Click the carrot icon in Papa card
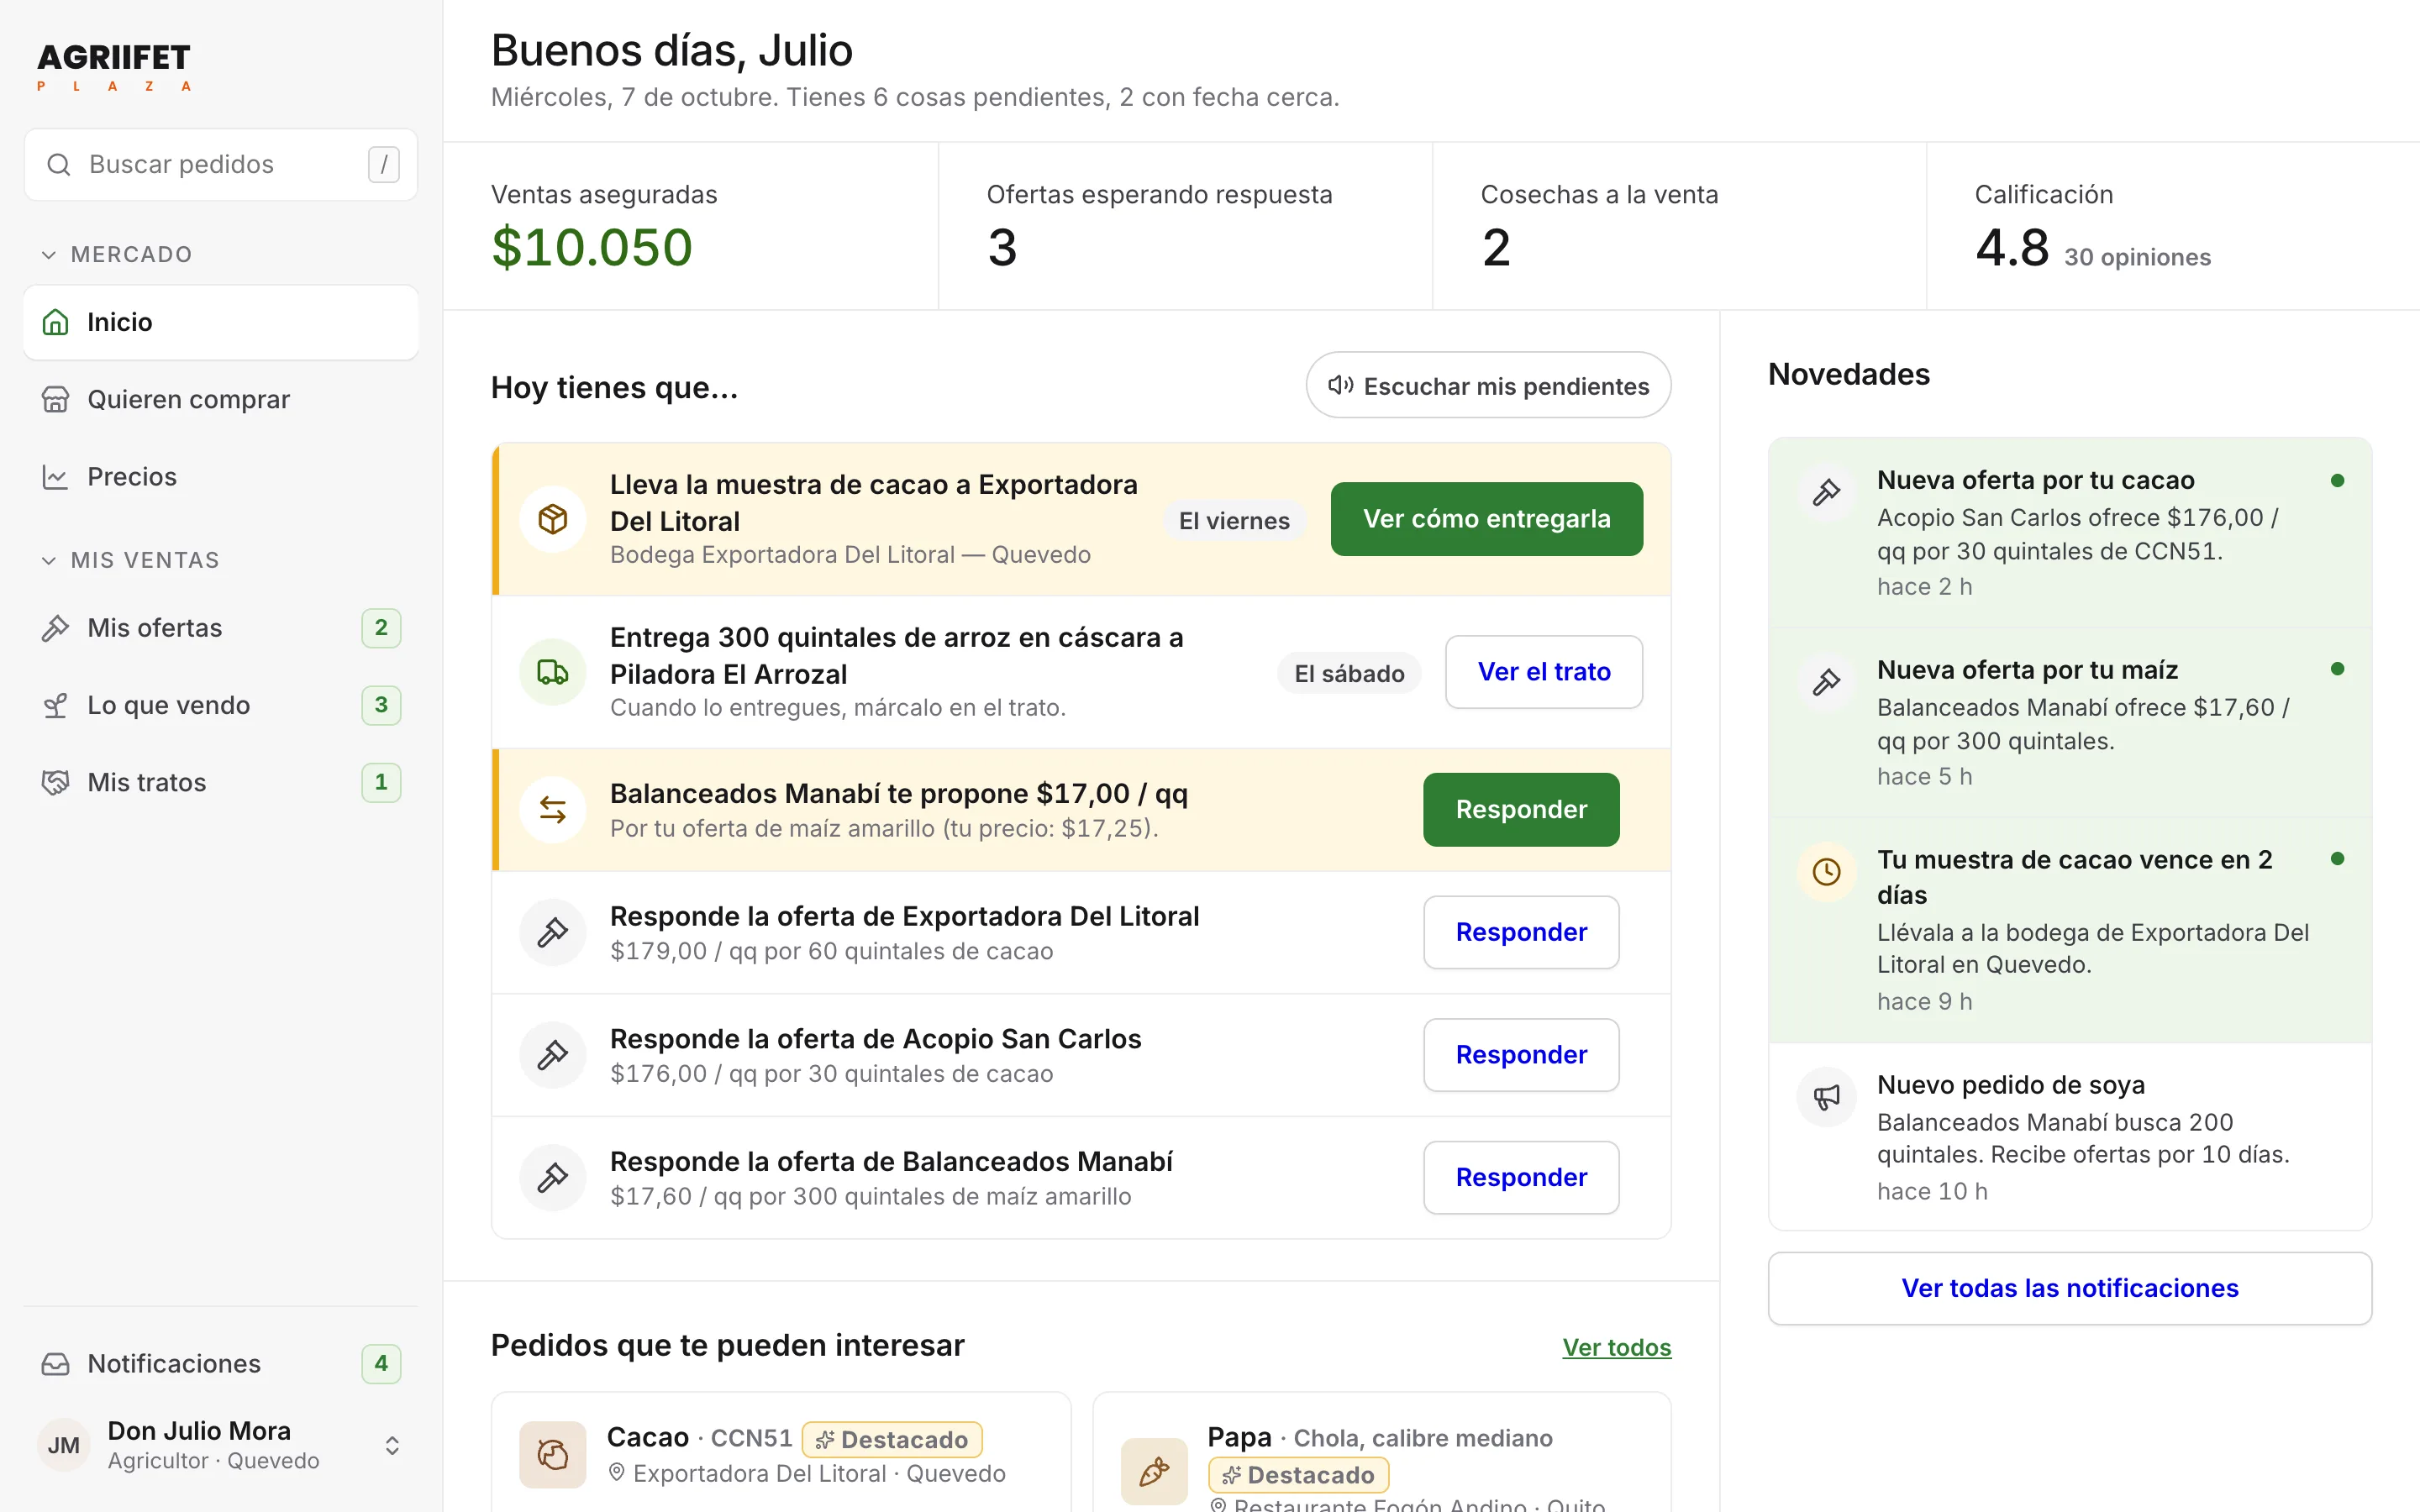The image size is (2420, 1512). (1154, 1471)
